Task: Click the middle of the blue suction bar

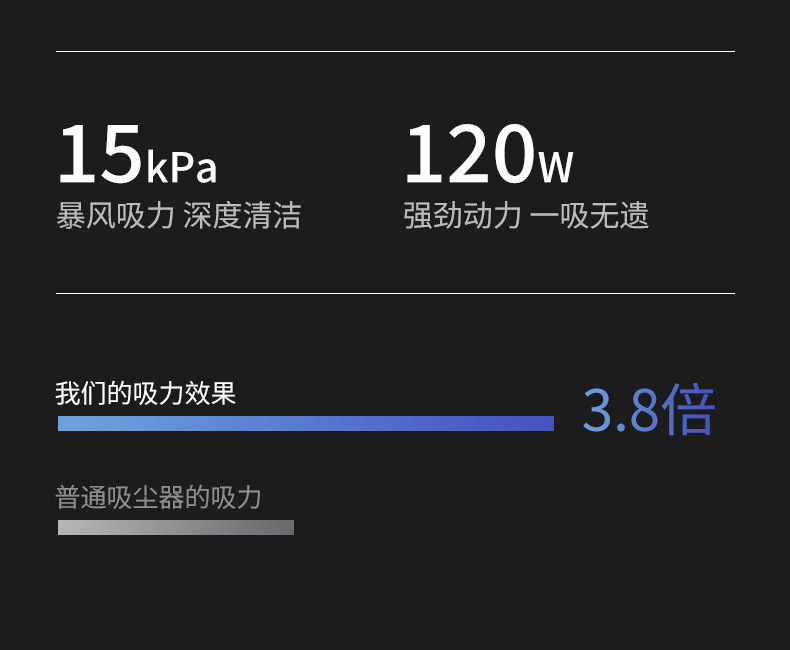Action: [x=306, y=423]
